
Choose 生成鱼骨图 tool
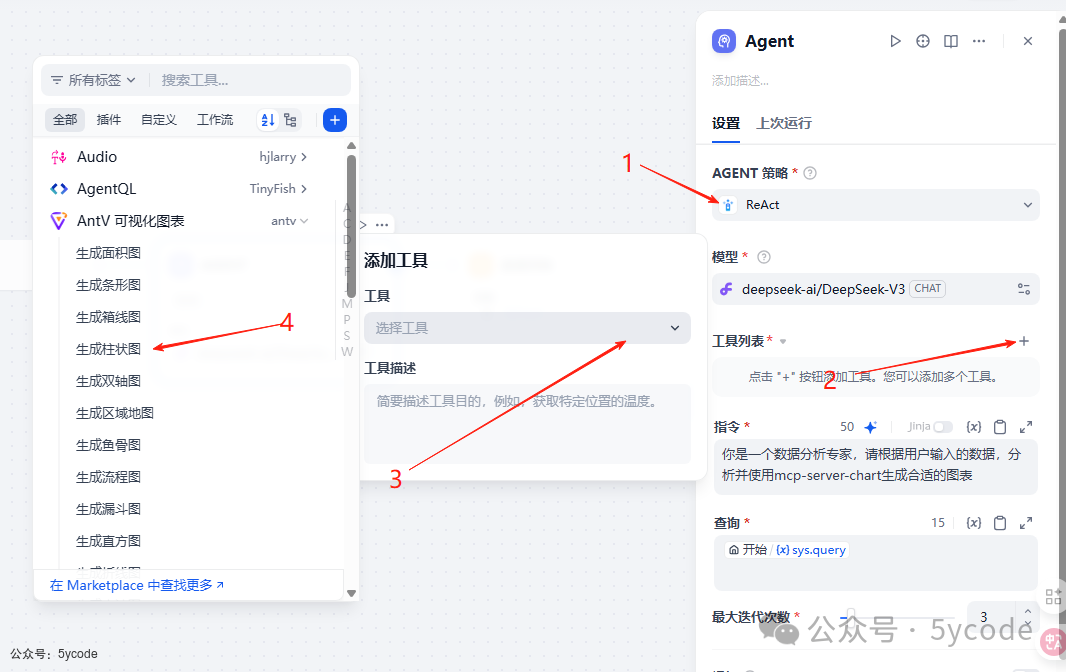[108, 446]
